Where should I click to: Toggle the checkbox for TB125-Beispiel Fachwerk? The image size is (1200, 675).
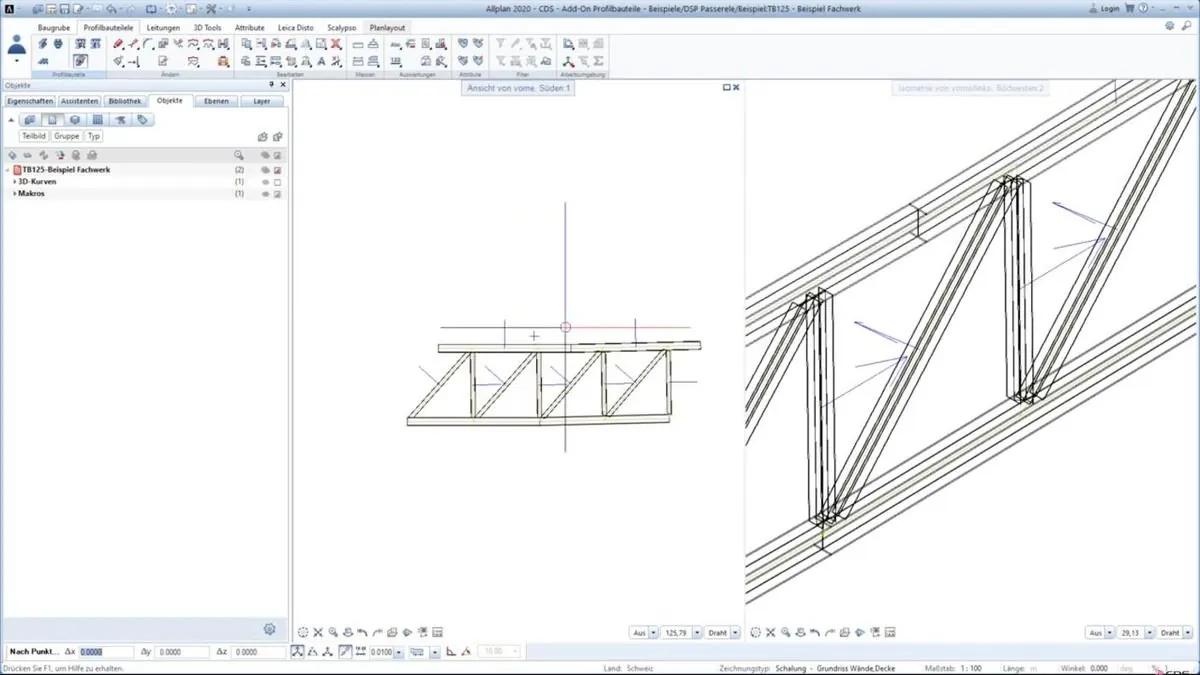click(278, 170)
